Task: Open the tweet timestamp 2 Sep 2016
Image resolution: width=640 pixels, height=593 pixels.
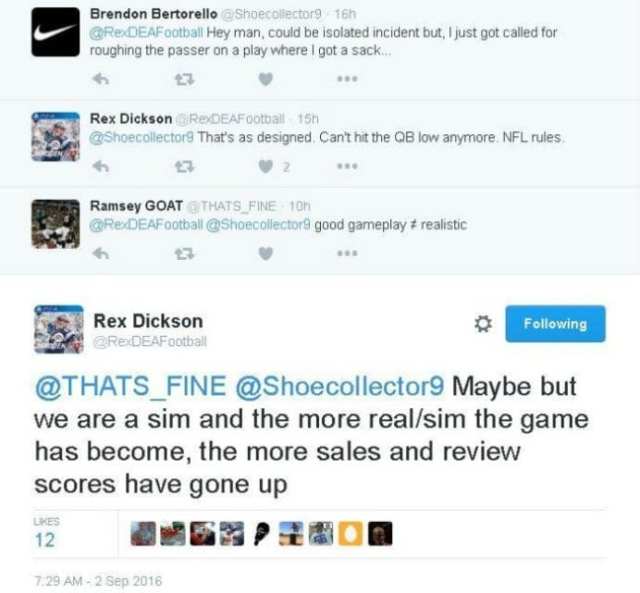Action: pyautogui.click(x=98, y=581)
